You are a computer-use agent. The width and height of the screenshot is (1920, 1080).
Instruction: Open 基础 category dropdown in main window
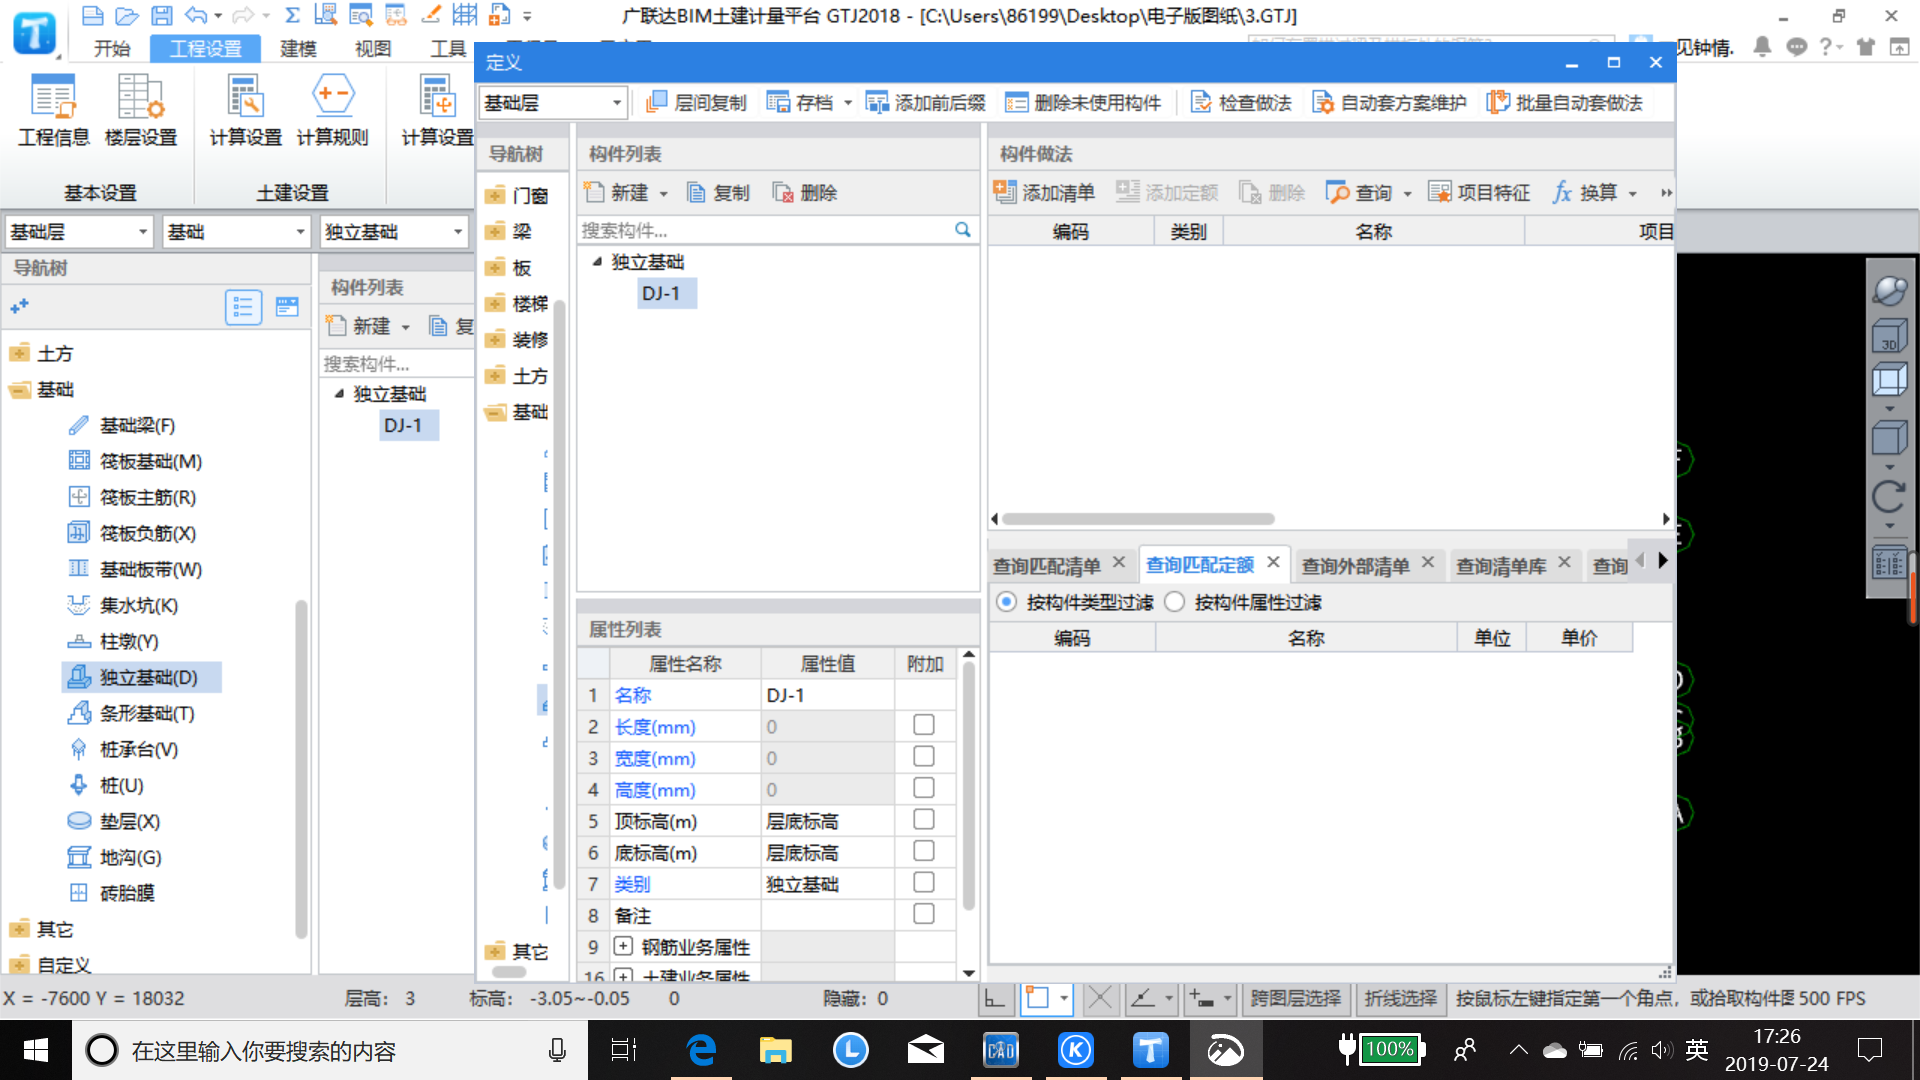[237, 232]
